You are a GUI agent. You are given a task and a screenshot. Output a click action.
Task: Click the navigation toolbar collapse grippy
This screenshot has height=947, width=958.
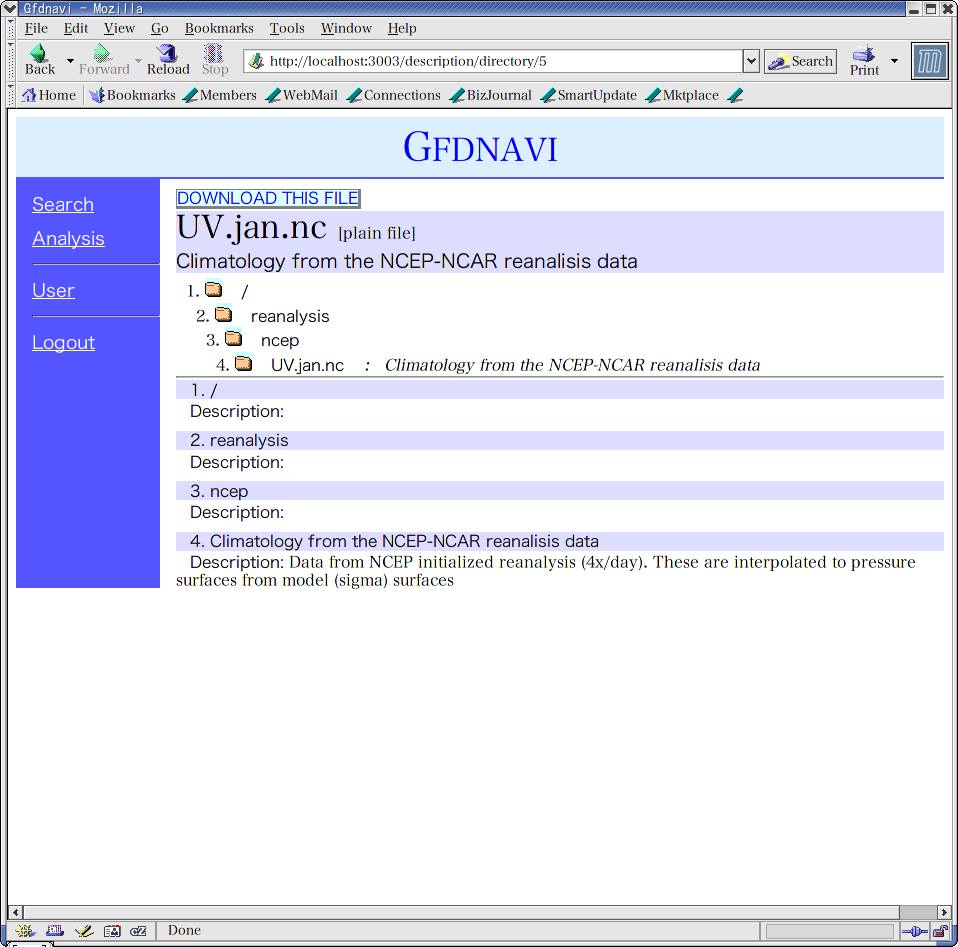tap(11, 61)
